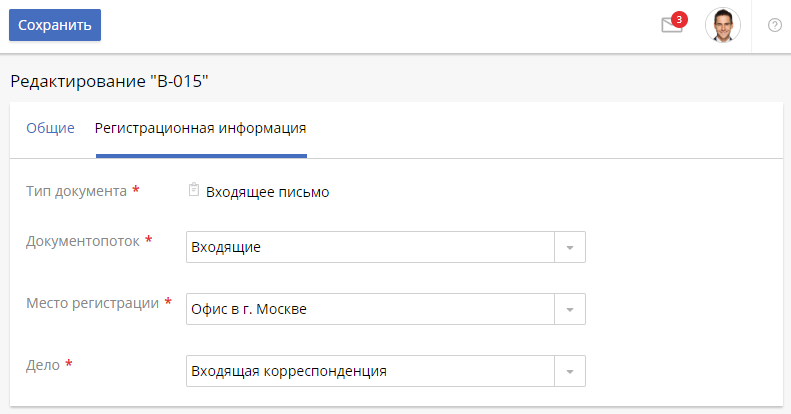Viewport: 791px width, 414px height.
Task: Open the mail messages envelope icon
Action: click(671, 26)
